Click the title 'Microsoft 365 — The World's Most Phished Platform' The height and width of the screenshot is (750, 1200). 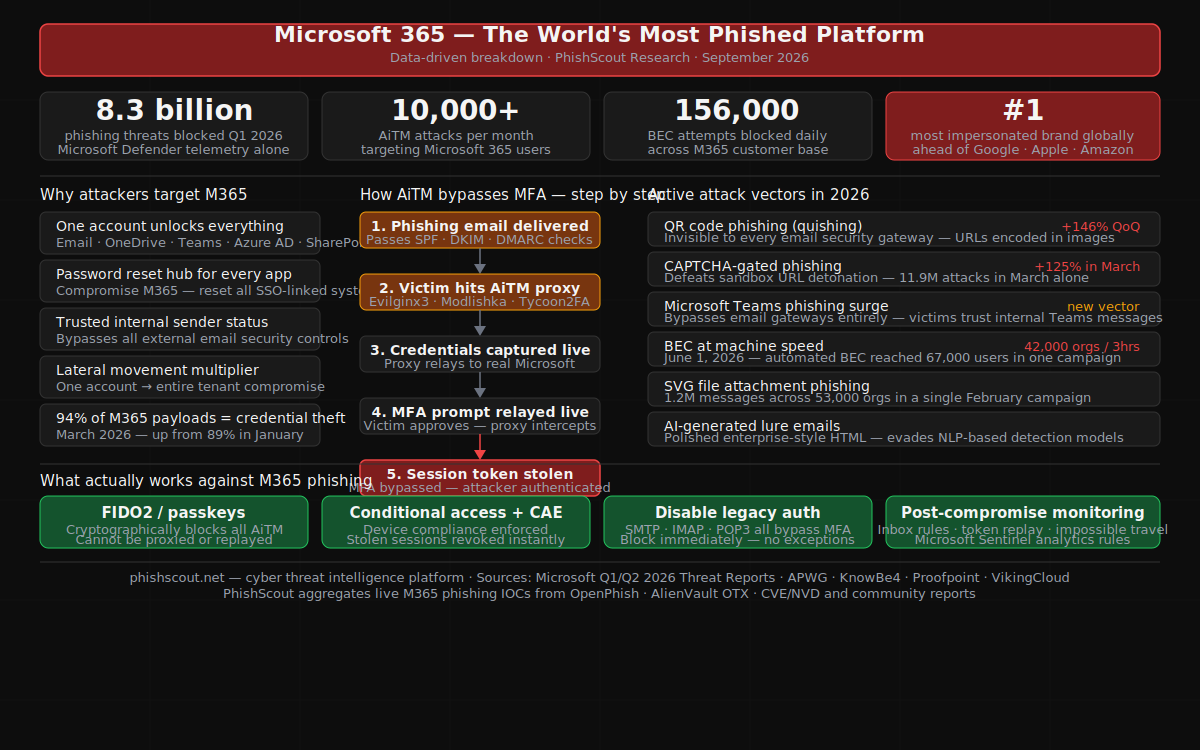[599, 35]
